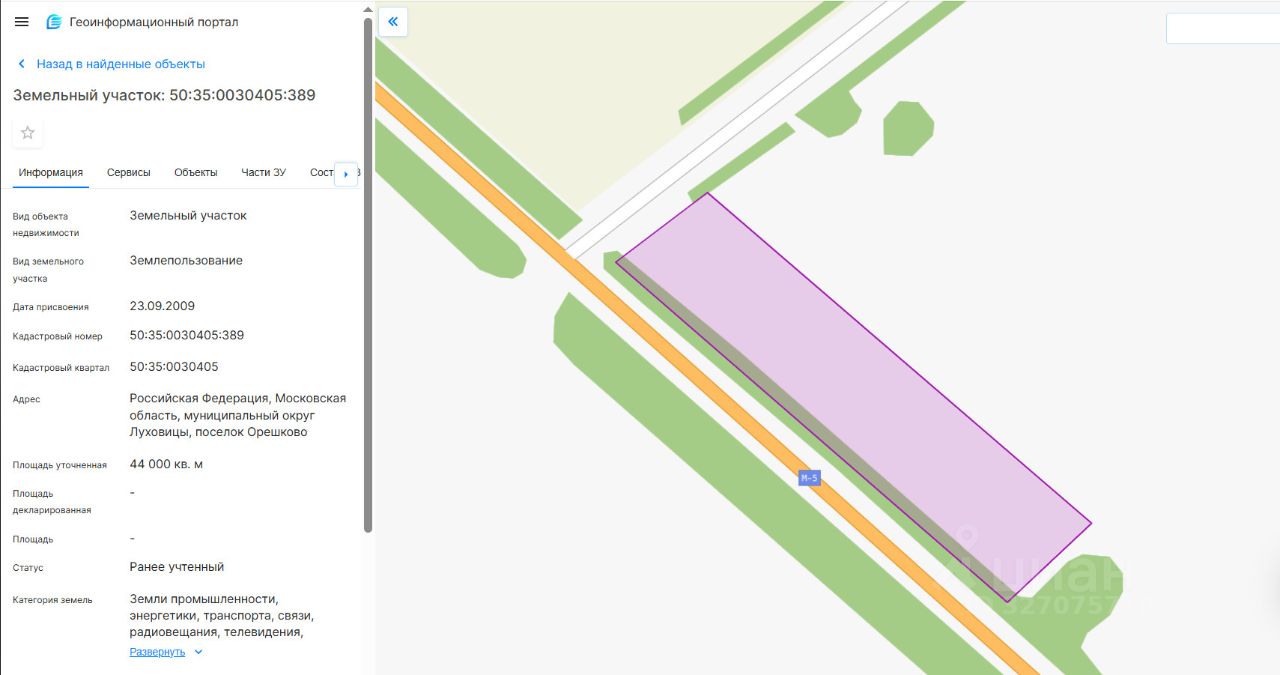The image size is (1280, 675).
Task: Switch to the Сервисы tab
Action: click(129, 172)
